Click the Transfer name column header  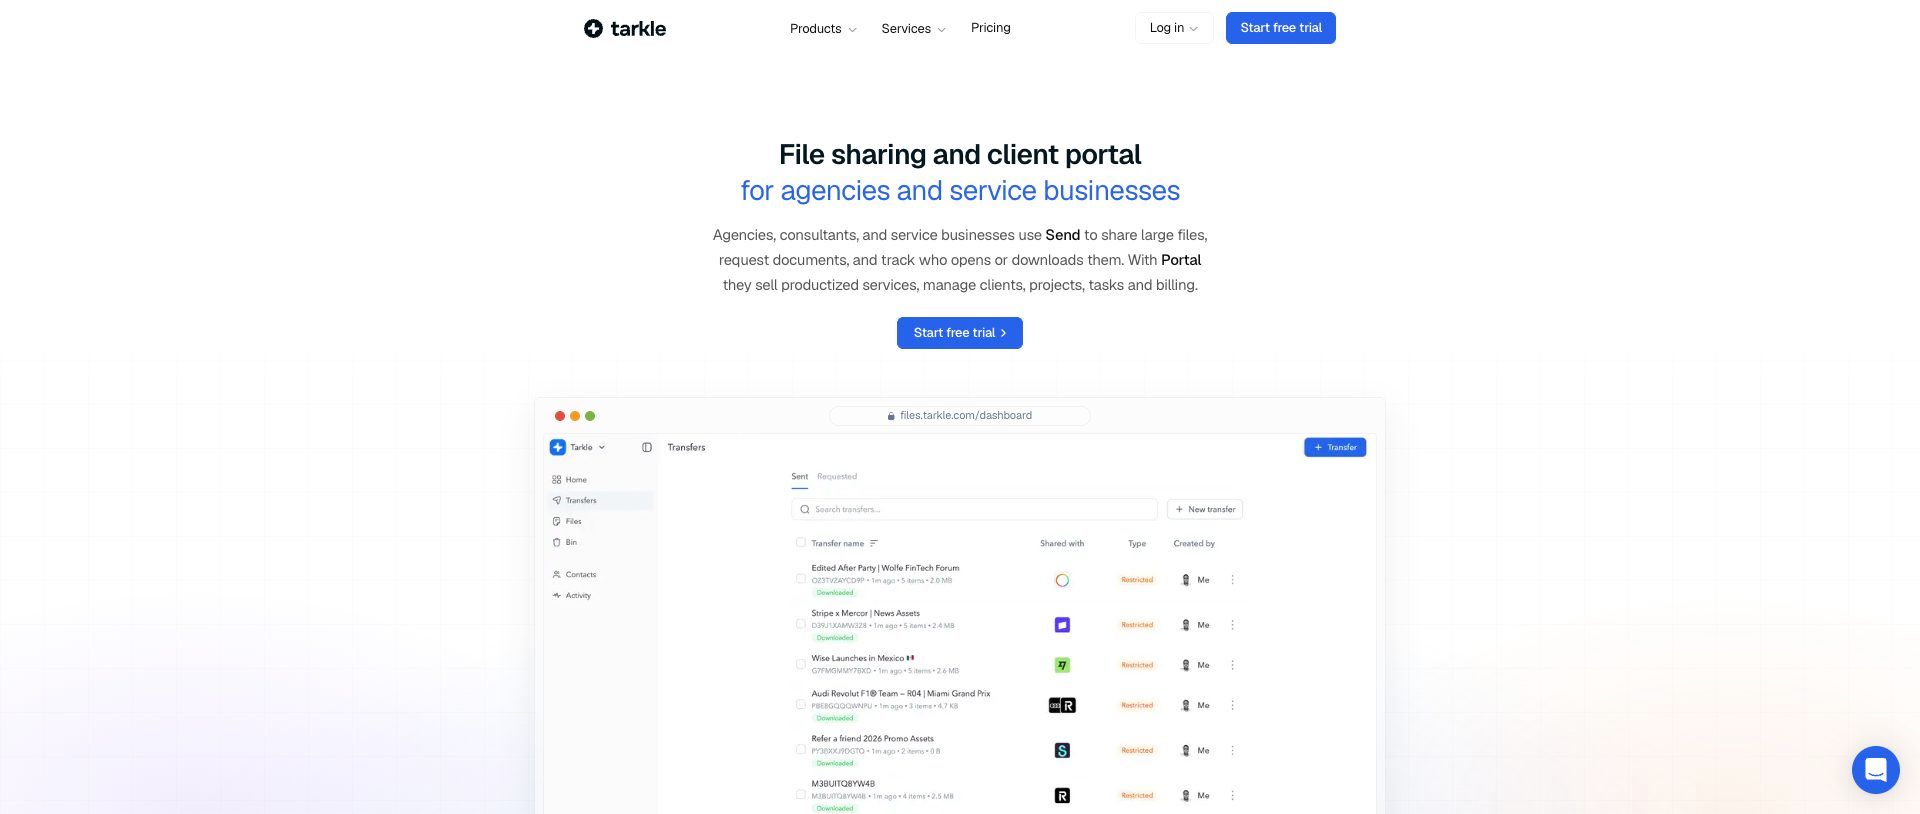click(838, 544)
